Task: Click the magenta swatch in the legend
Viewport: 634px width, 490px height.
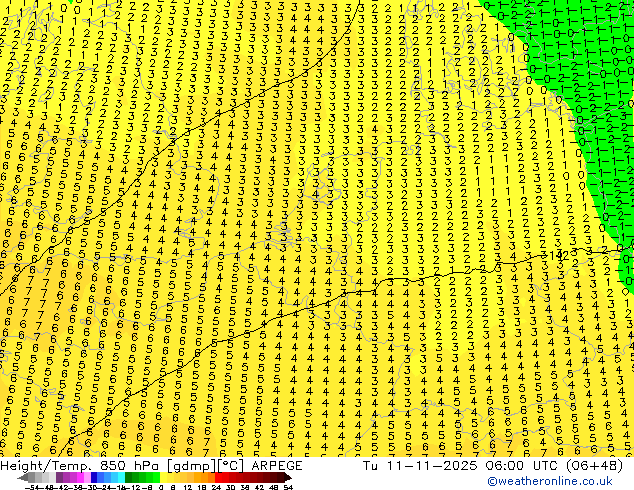Action: point(80,478)
